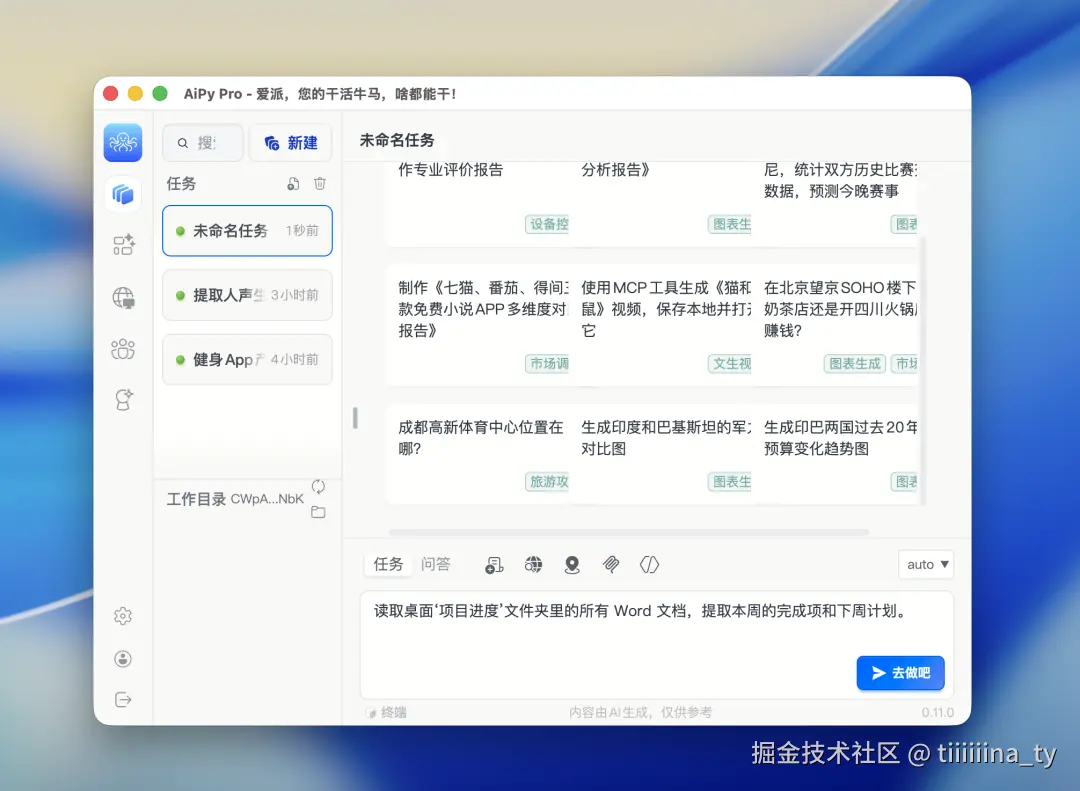Open the community people icon in sidebar

click(123, 348)
